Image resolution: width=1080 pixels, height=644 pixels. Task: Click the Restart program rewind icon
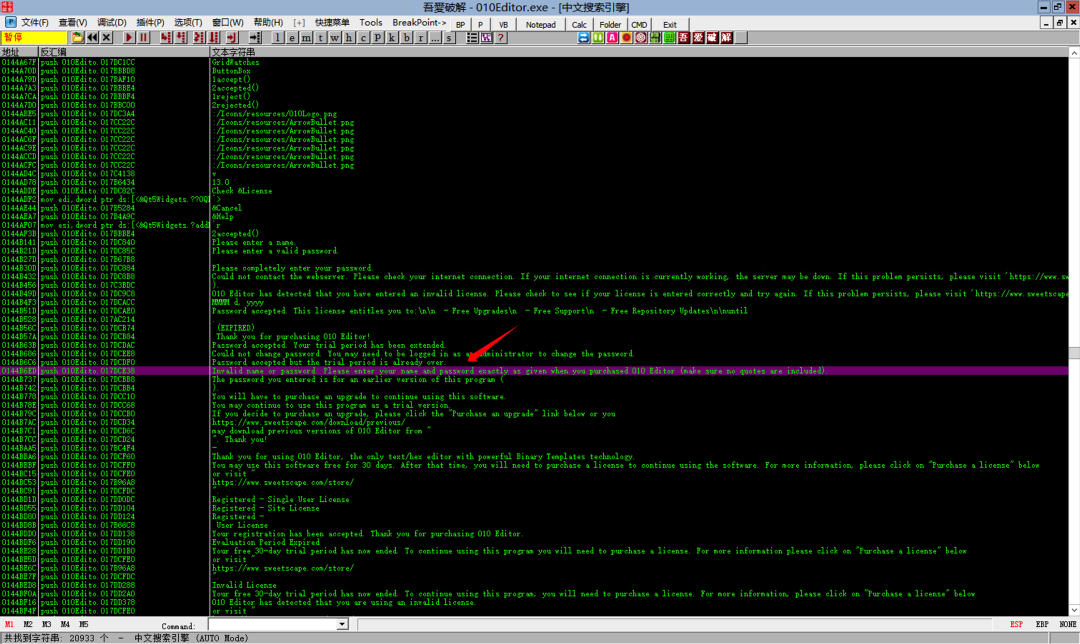click(92, 38)
